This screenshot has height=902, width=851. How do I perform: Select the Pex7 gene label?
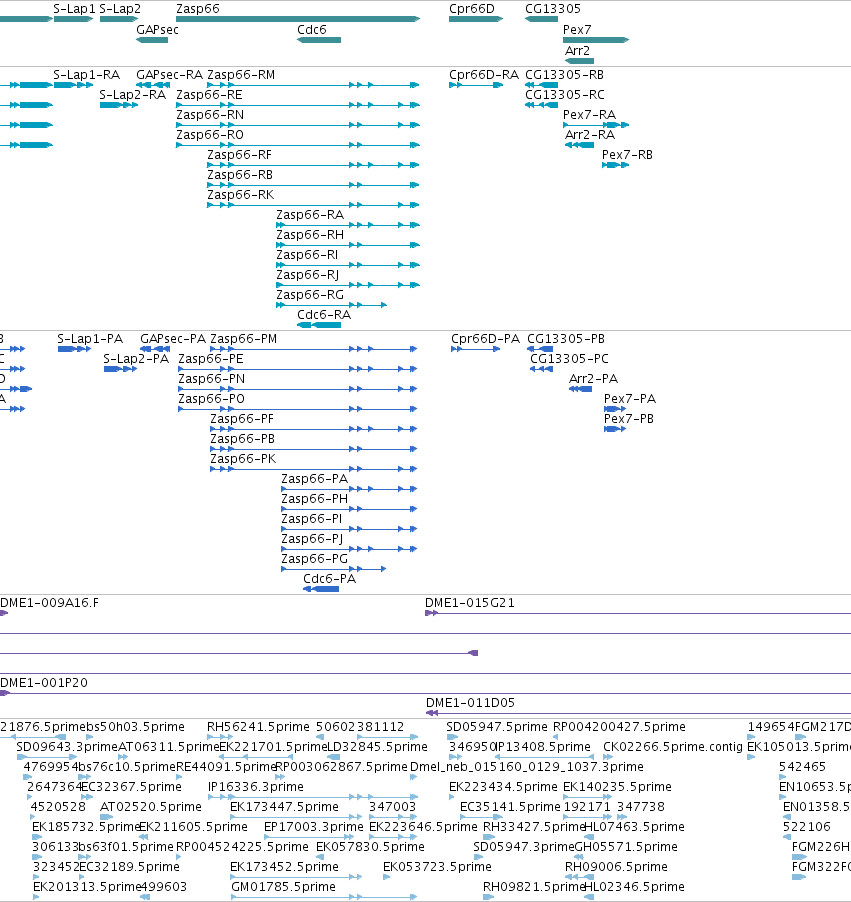577,29
